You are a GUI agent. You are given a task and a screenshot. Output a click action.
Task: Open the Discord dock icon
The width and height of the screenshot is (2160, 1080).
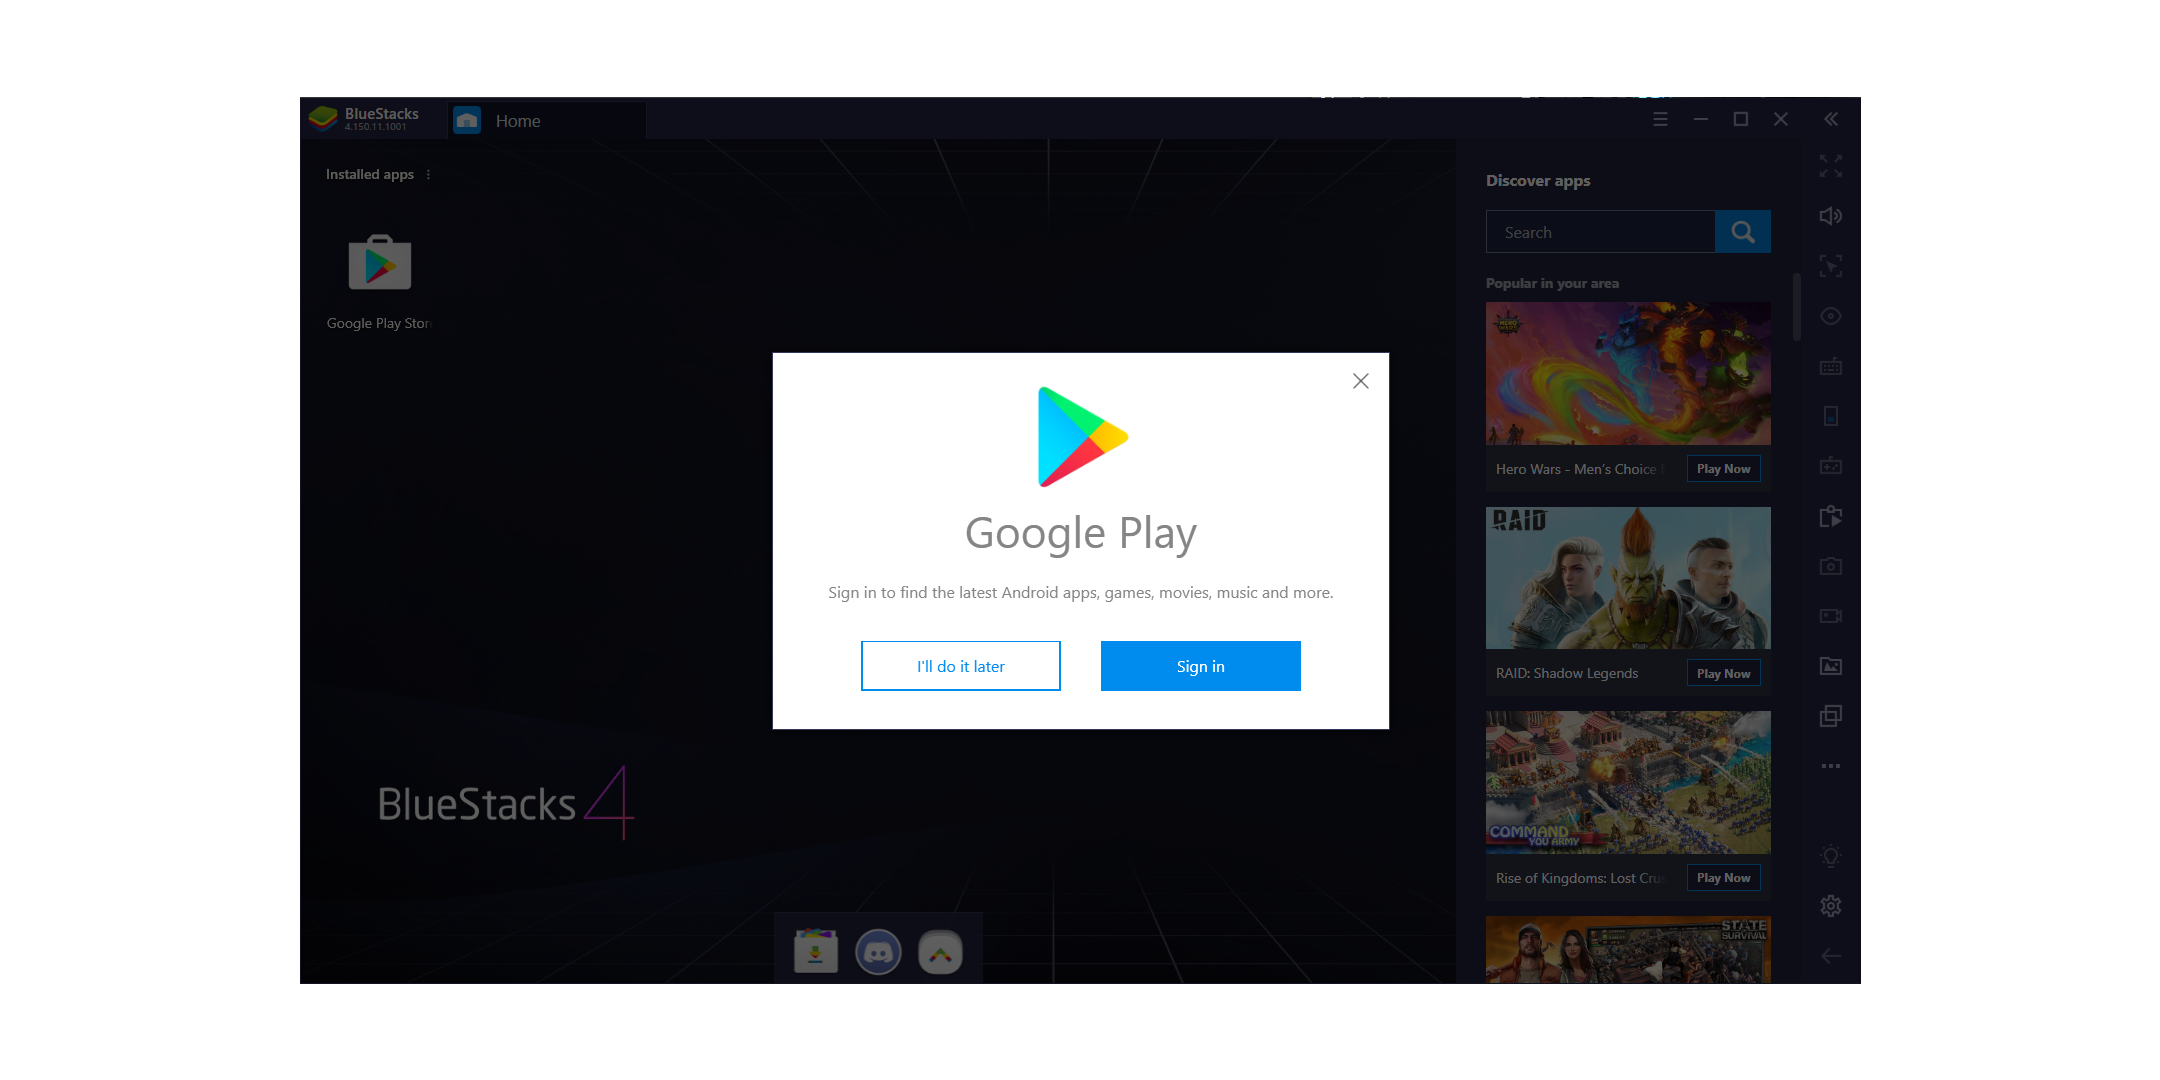tap(878, 951)
